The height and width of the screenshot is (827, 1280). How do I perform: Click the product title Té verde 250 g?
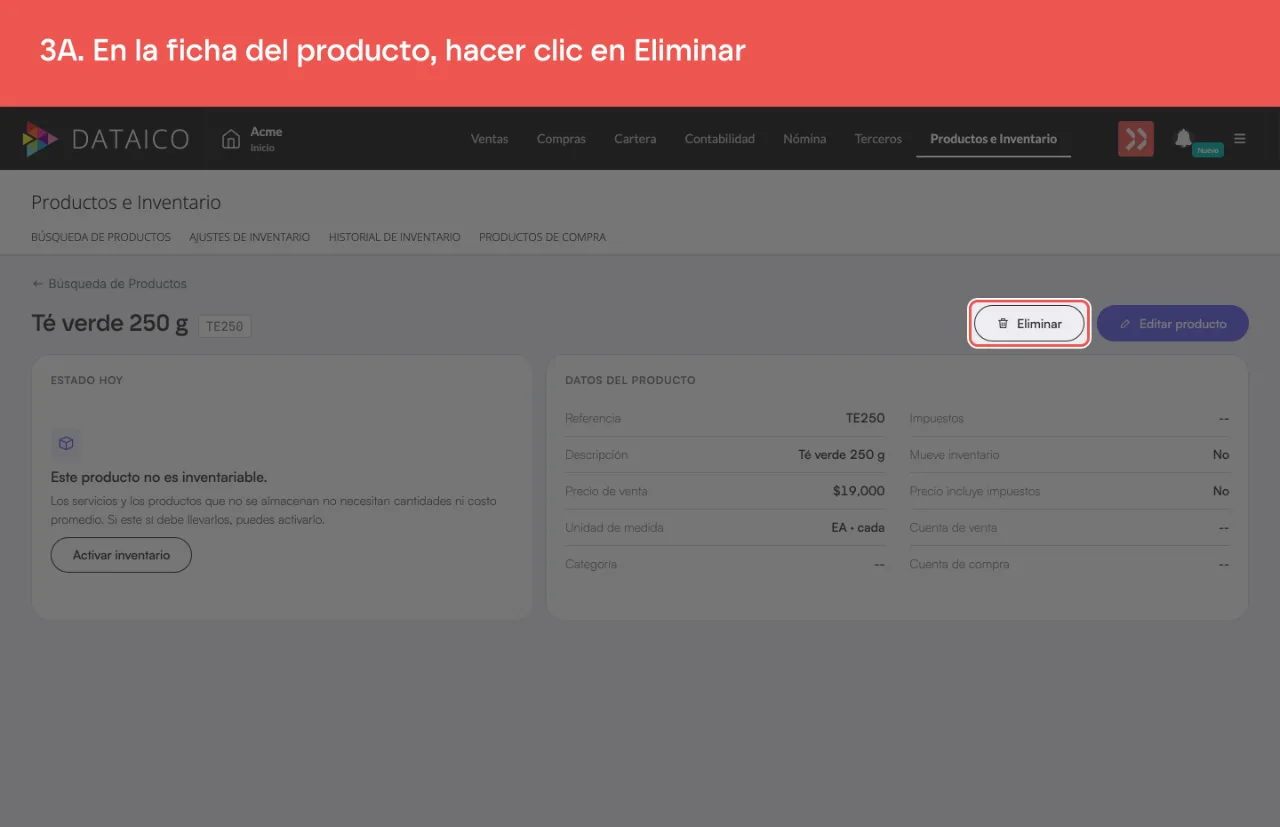pos(110,324)
